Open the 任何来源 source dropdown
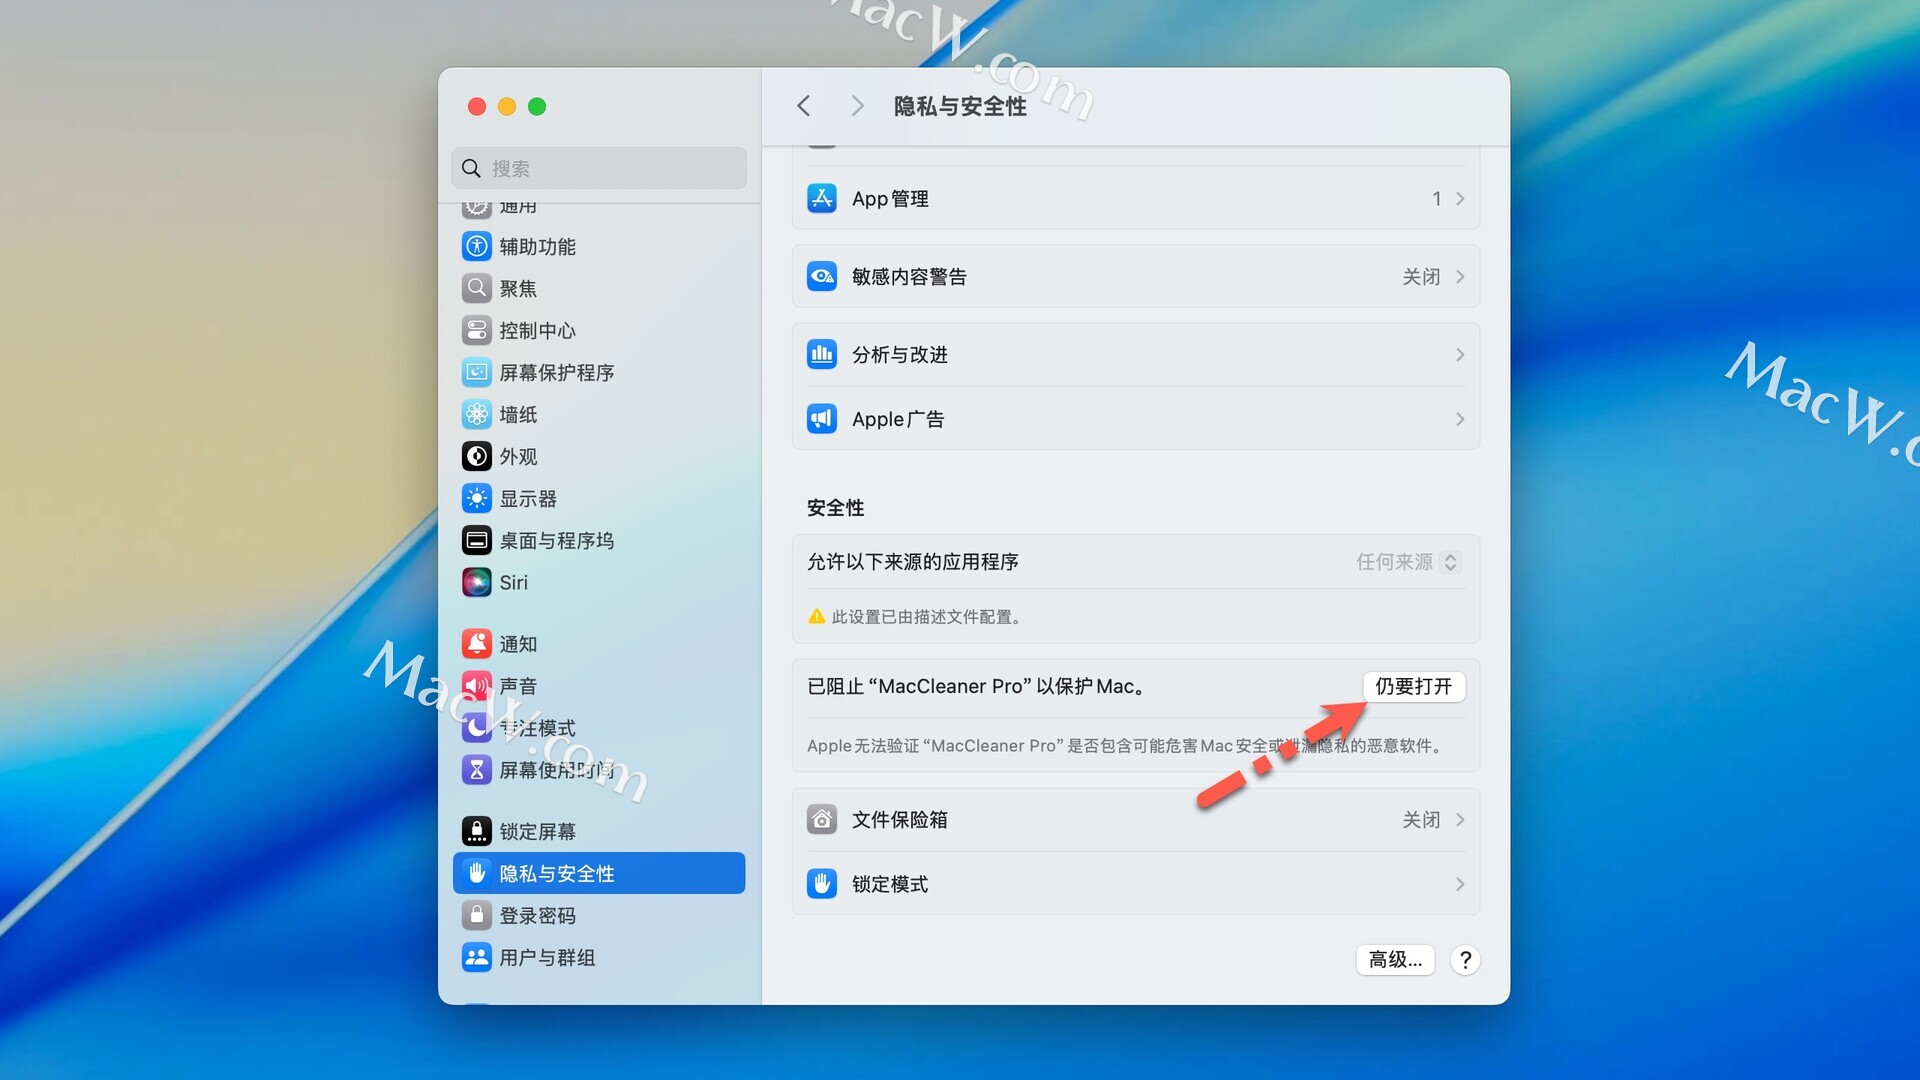This screenshot has height=1080, width=1920. click(1408, 562)
